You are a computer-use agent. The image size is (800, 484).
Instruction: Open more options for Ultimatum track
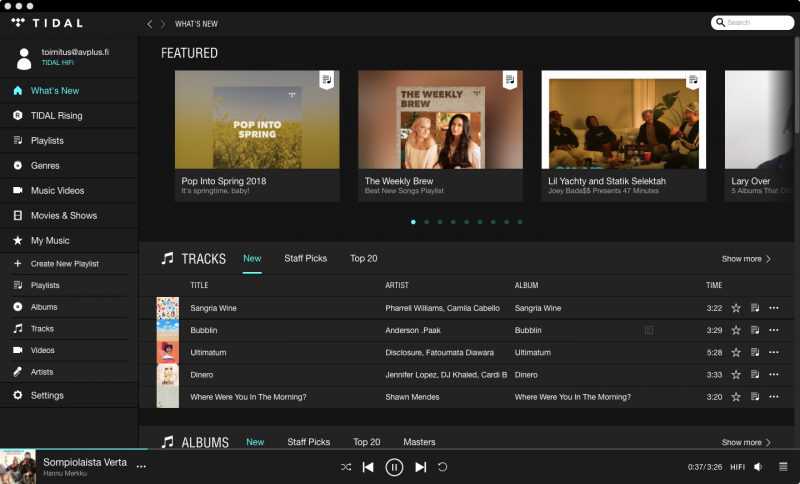pyautogui.click(x=774, y=352)
